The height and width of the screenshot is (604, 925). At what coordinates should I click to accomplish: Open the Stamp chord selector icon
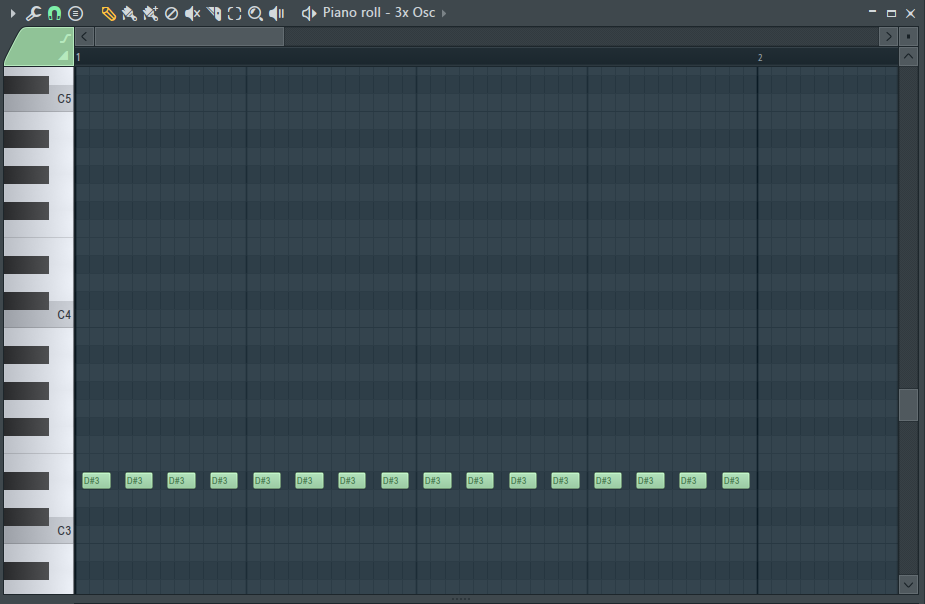tap(76, 13)
